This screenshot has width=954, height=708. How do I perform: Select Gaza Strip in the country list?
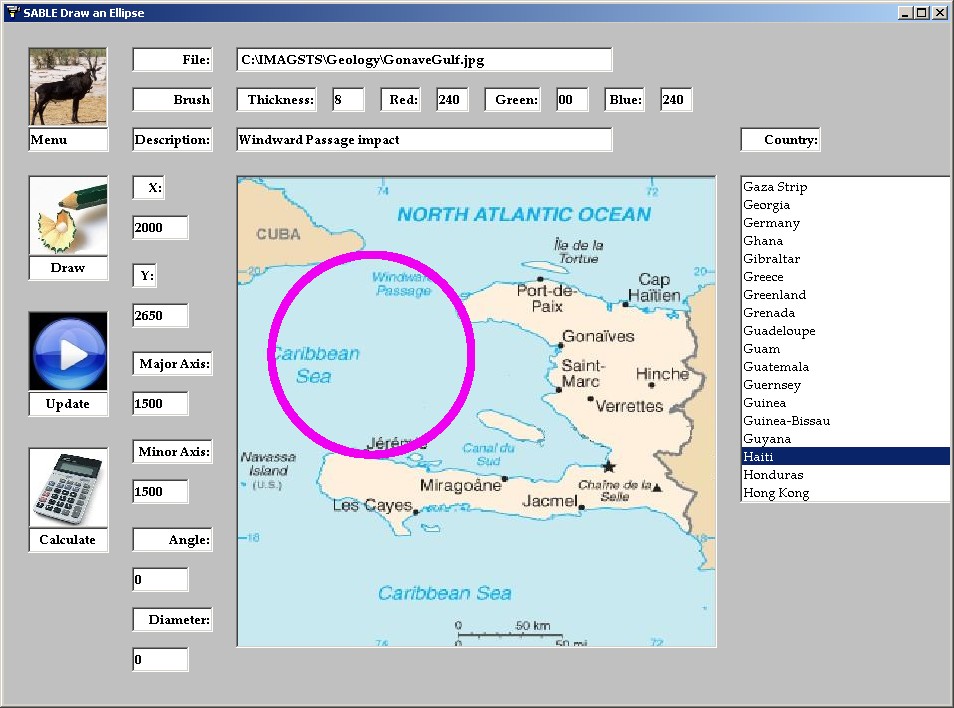pyautogui.click(x=775, y=187)
